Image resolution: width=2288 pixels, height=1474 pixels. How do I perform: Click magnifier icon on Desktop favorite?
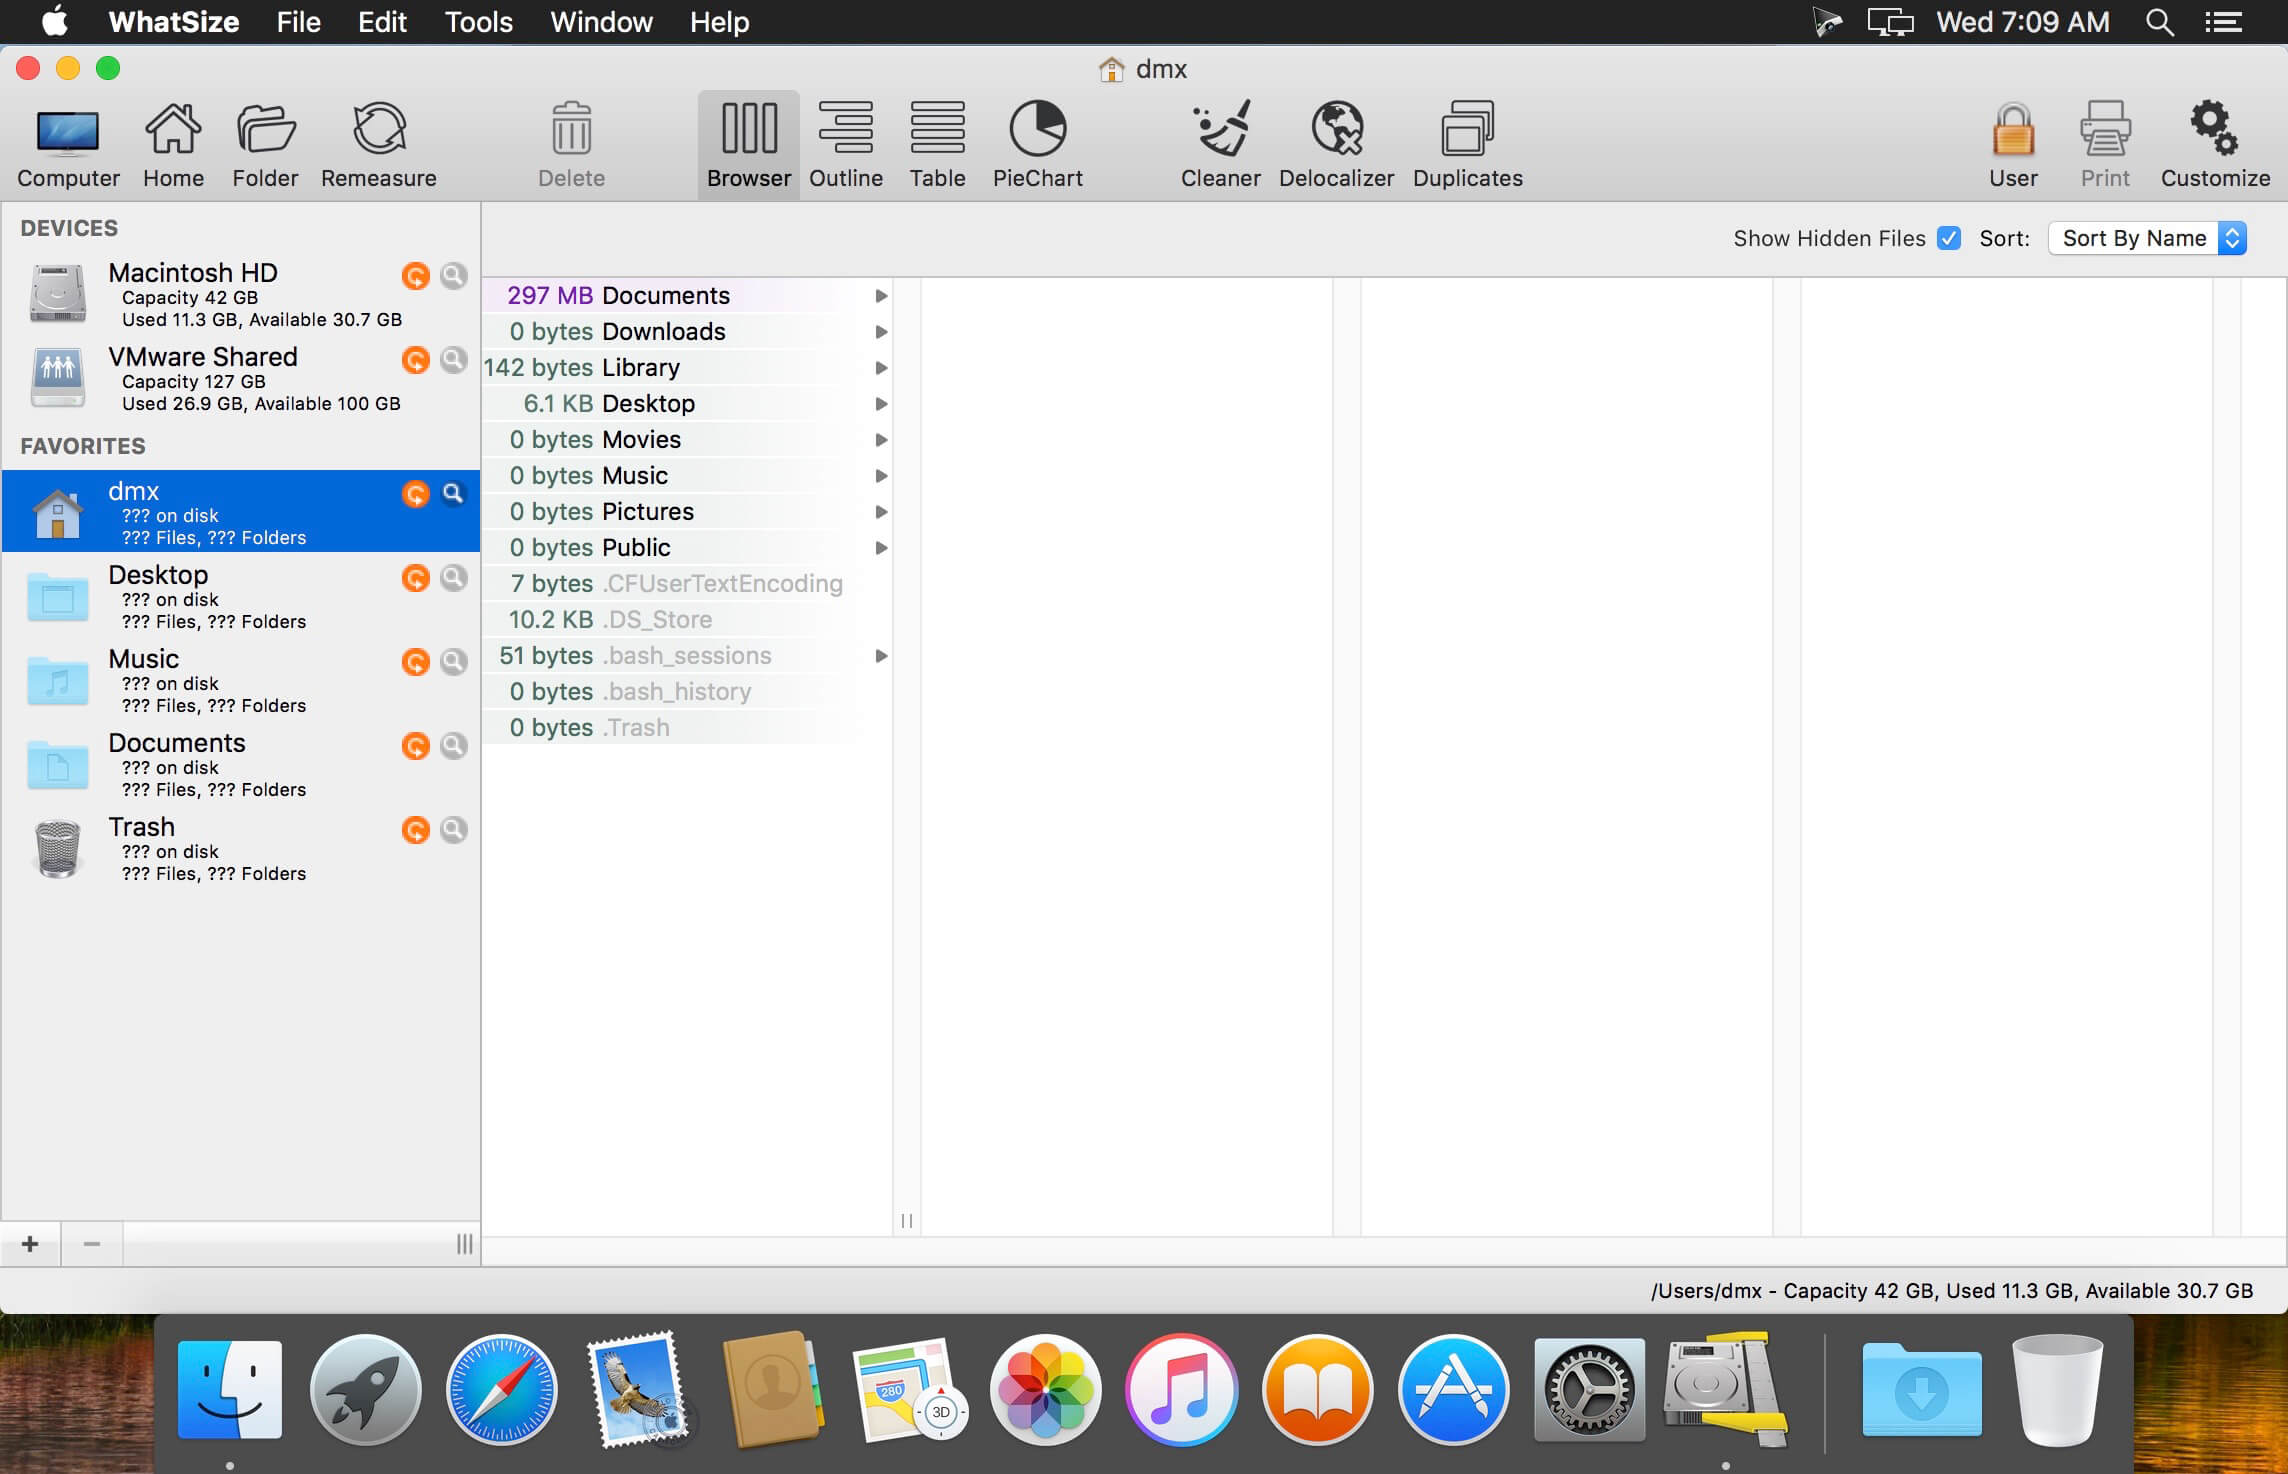(454, 577)
